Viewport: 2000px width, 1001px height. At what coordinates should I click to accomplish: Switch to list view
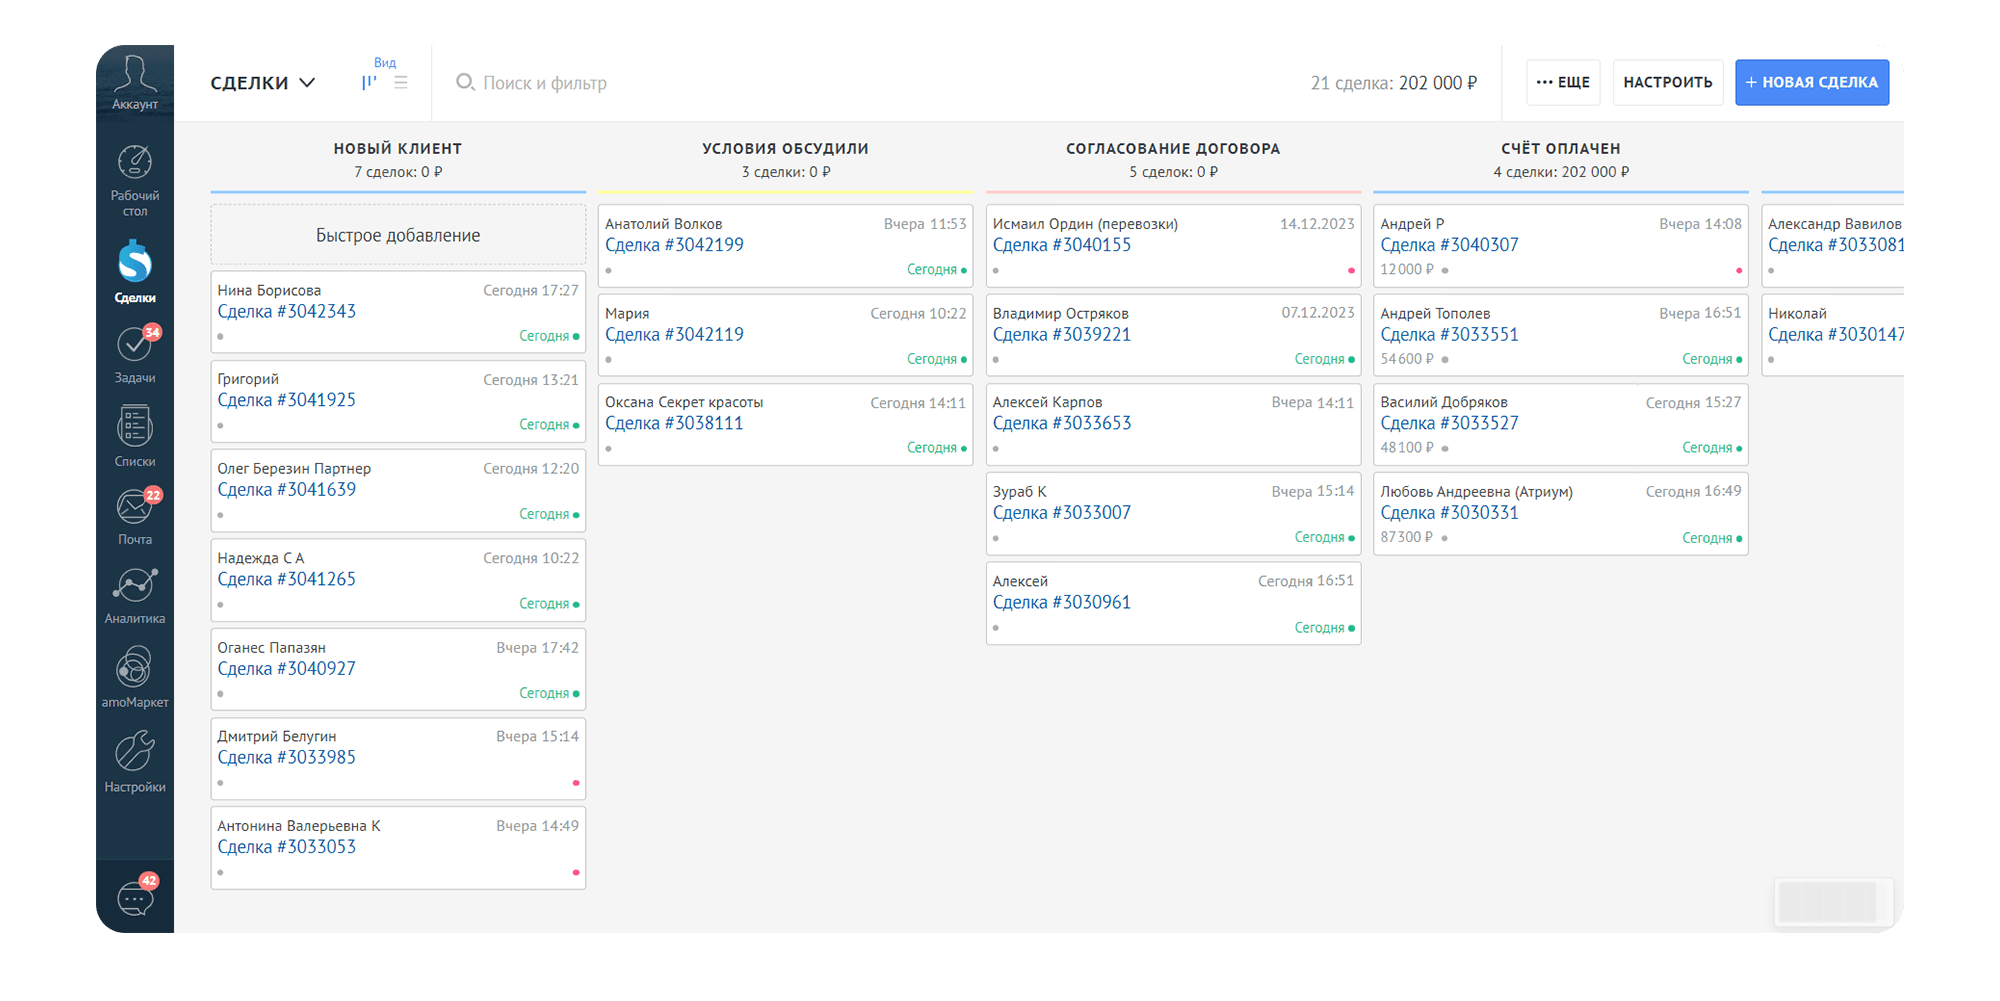coord(401,83)
